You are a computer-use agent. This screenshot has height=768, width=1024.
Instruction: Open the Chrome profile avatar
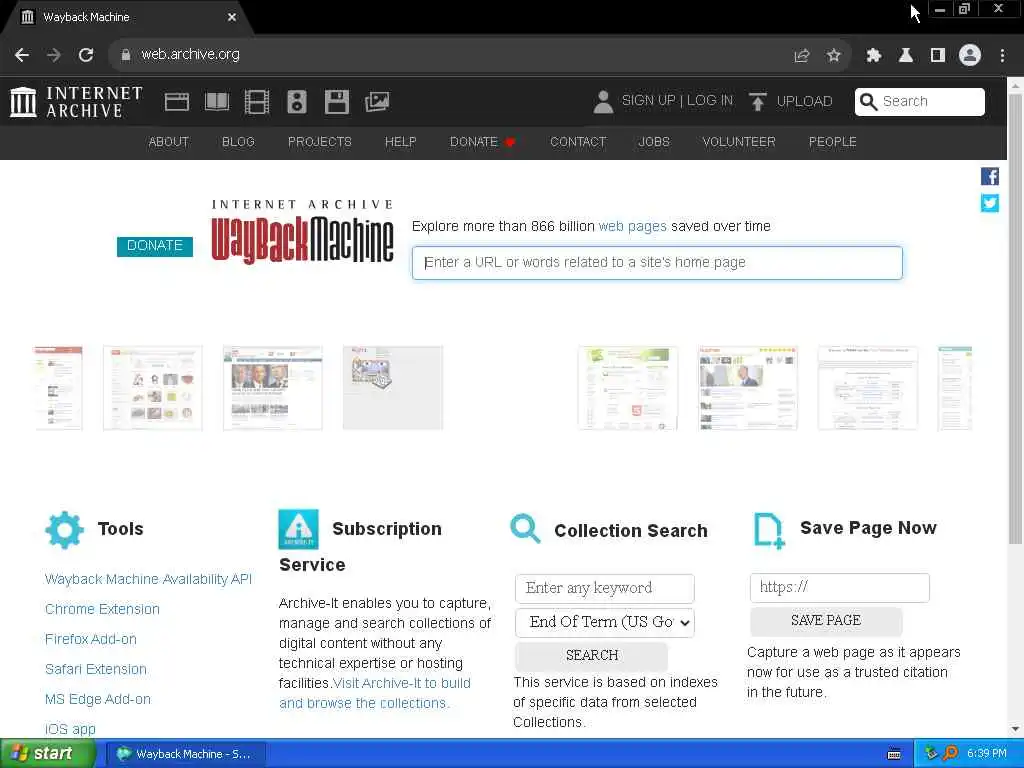coord(970,55)
